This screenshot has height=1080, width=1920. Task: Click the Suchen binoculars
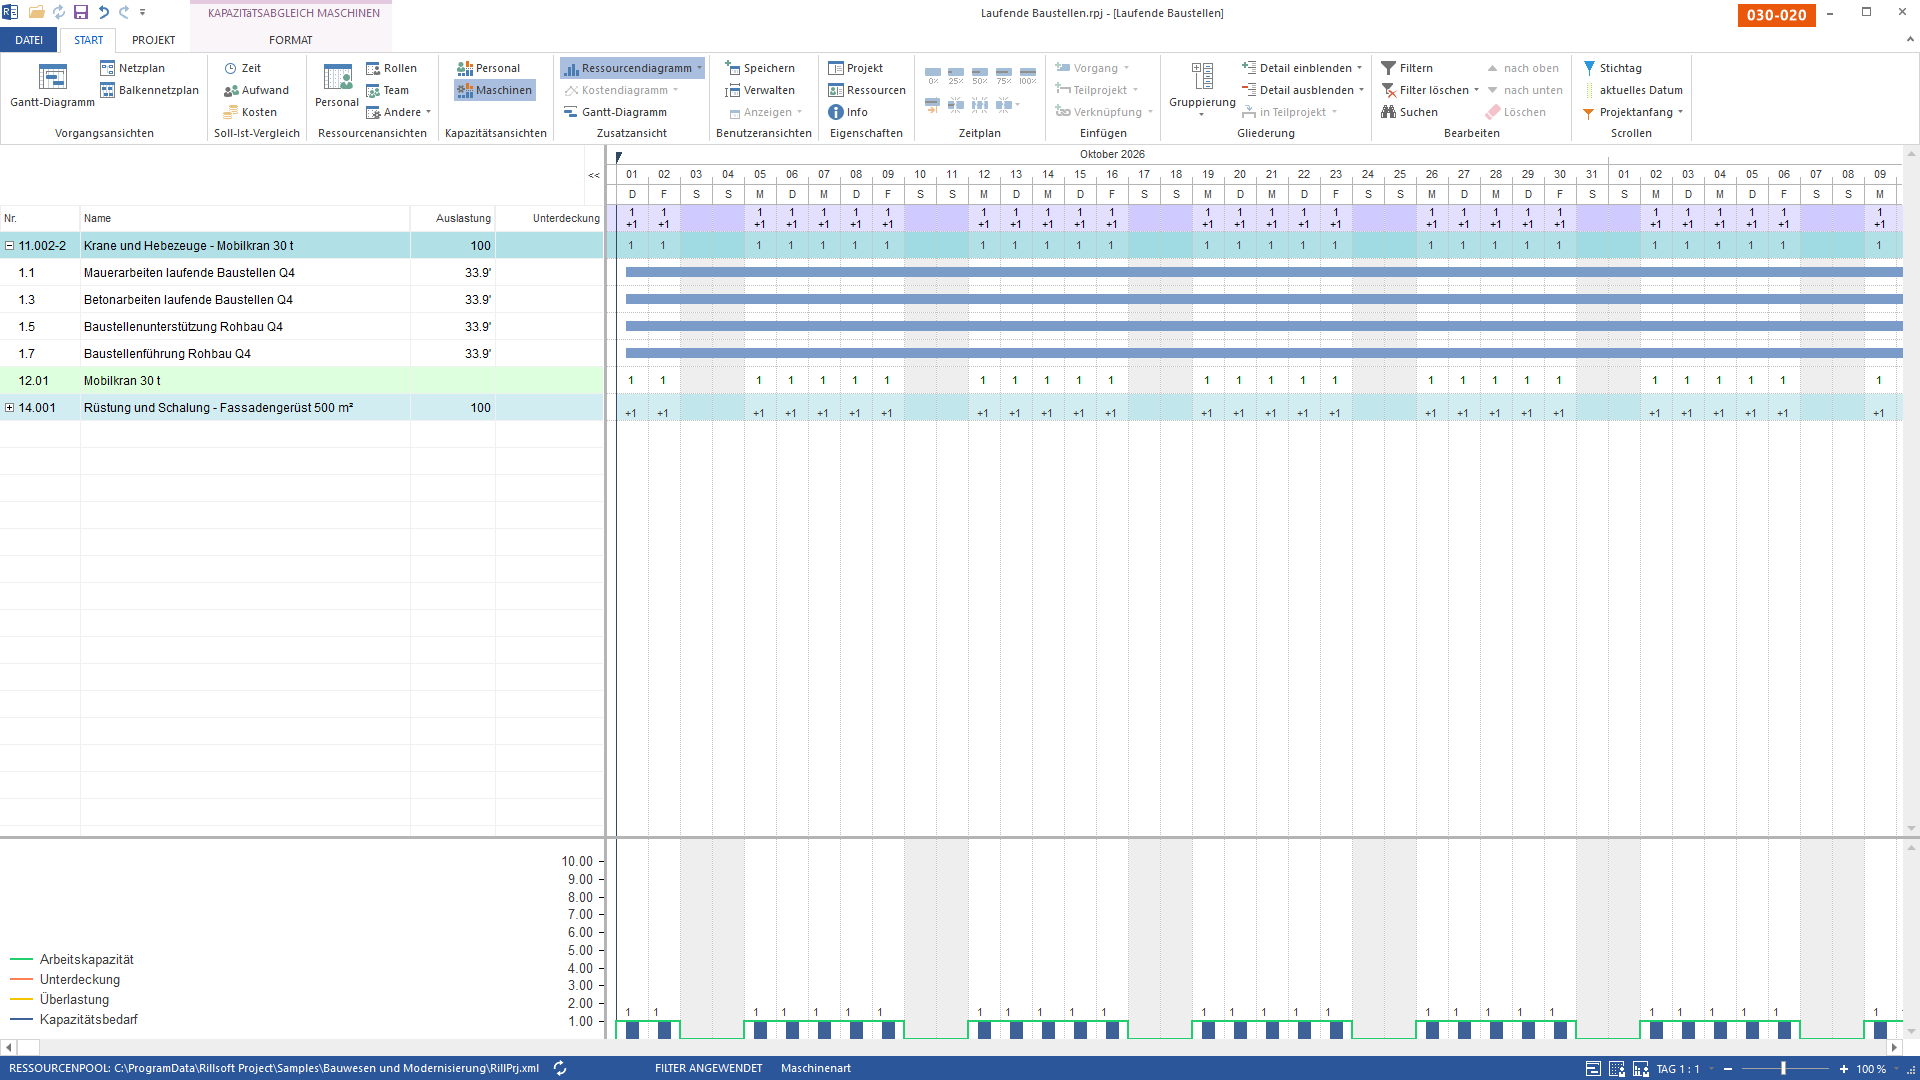(1409, 112)
